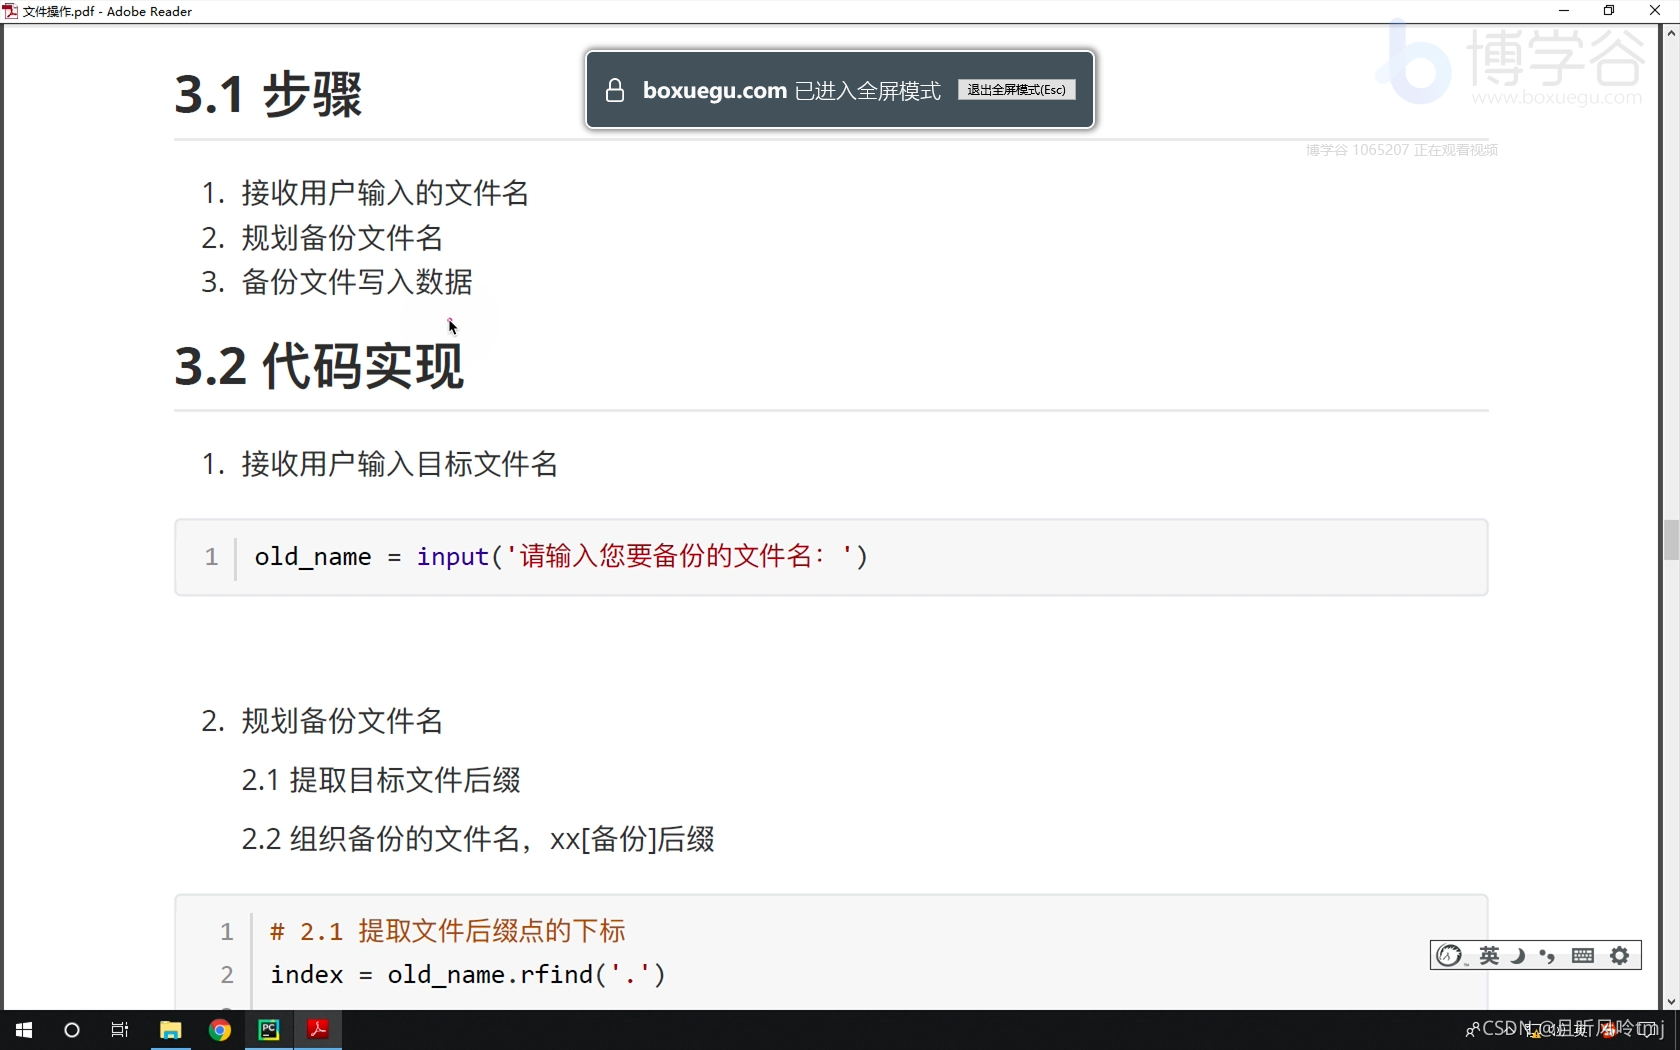The width and height of the screenshot is (1680, 1050).
Task: Click the people icon in system tray
Action: click(1472, 1030)
